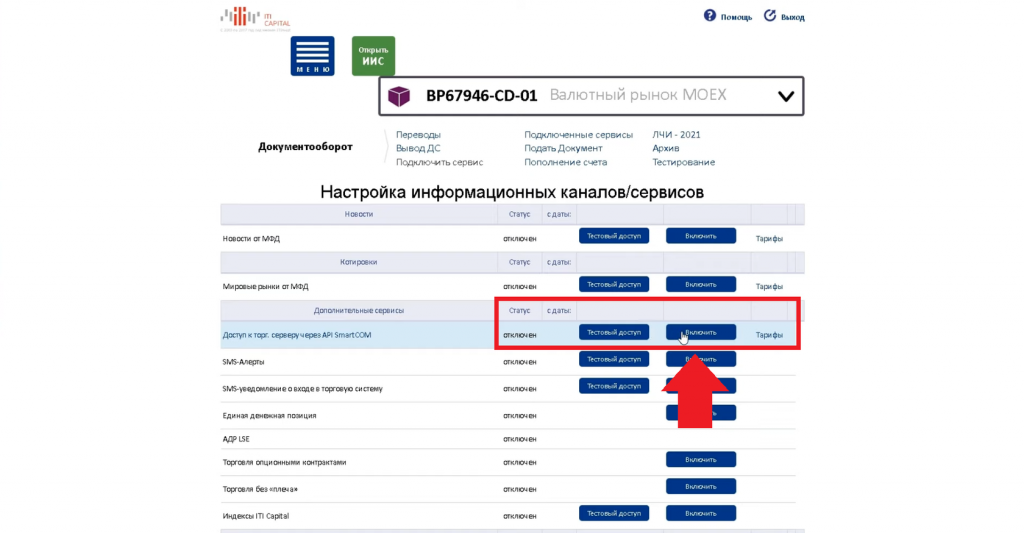Open Тарифы for Новости от МФД
The height and width of the screenshot is (533, 1024).
[769, 238]
